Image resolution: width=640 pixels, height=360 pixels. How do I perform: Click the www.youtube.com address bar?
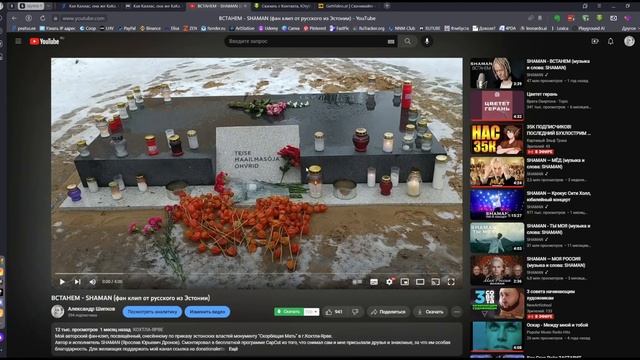pyautogui.click(x=83, y=18)
